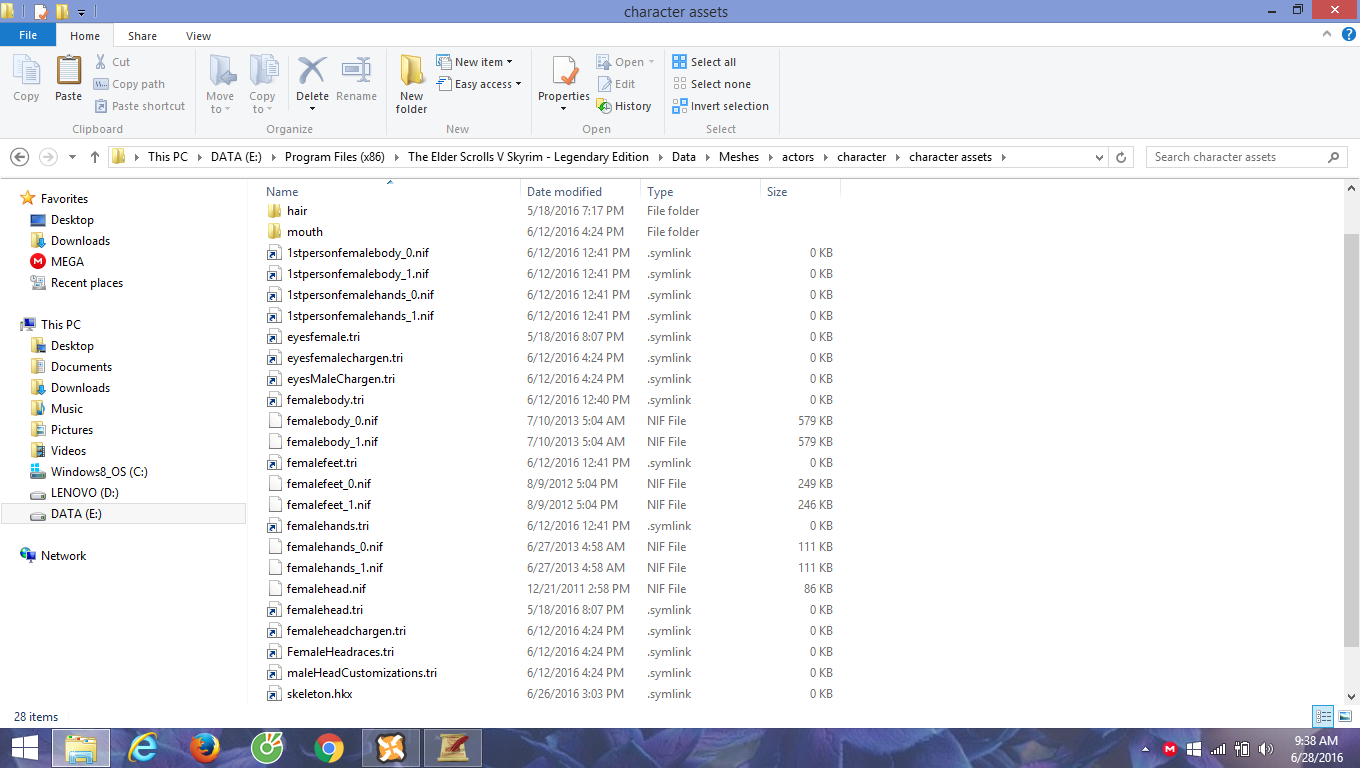Screen dimensions: 1360x768
Task: Click the Refresh button beside address bar
Action: tap(1121, 157)
